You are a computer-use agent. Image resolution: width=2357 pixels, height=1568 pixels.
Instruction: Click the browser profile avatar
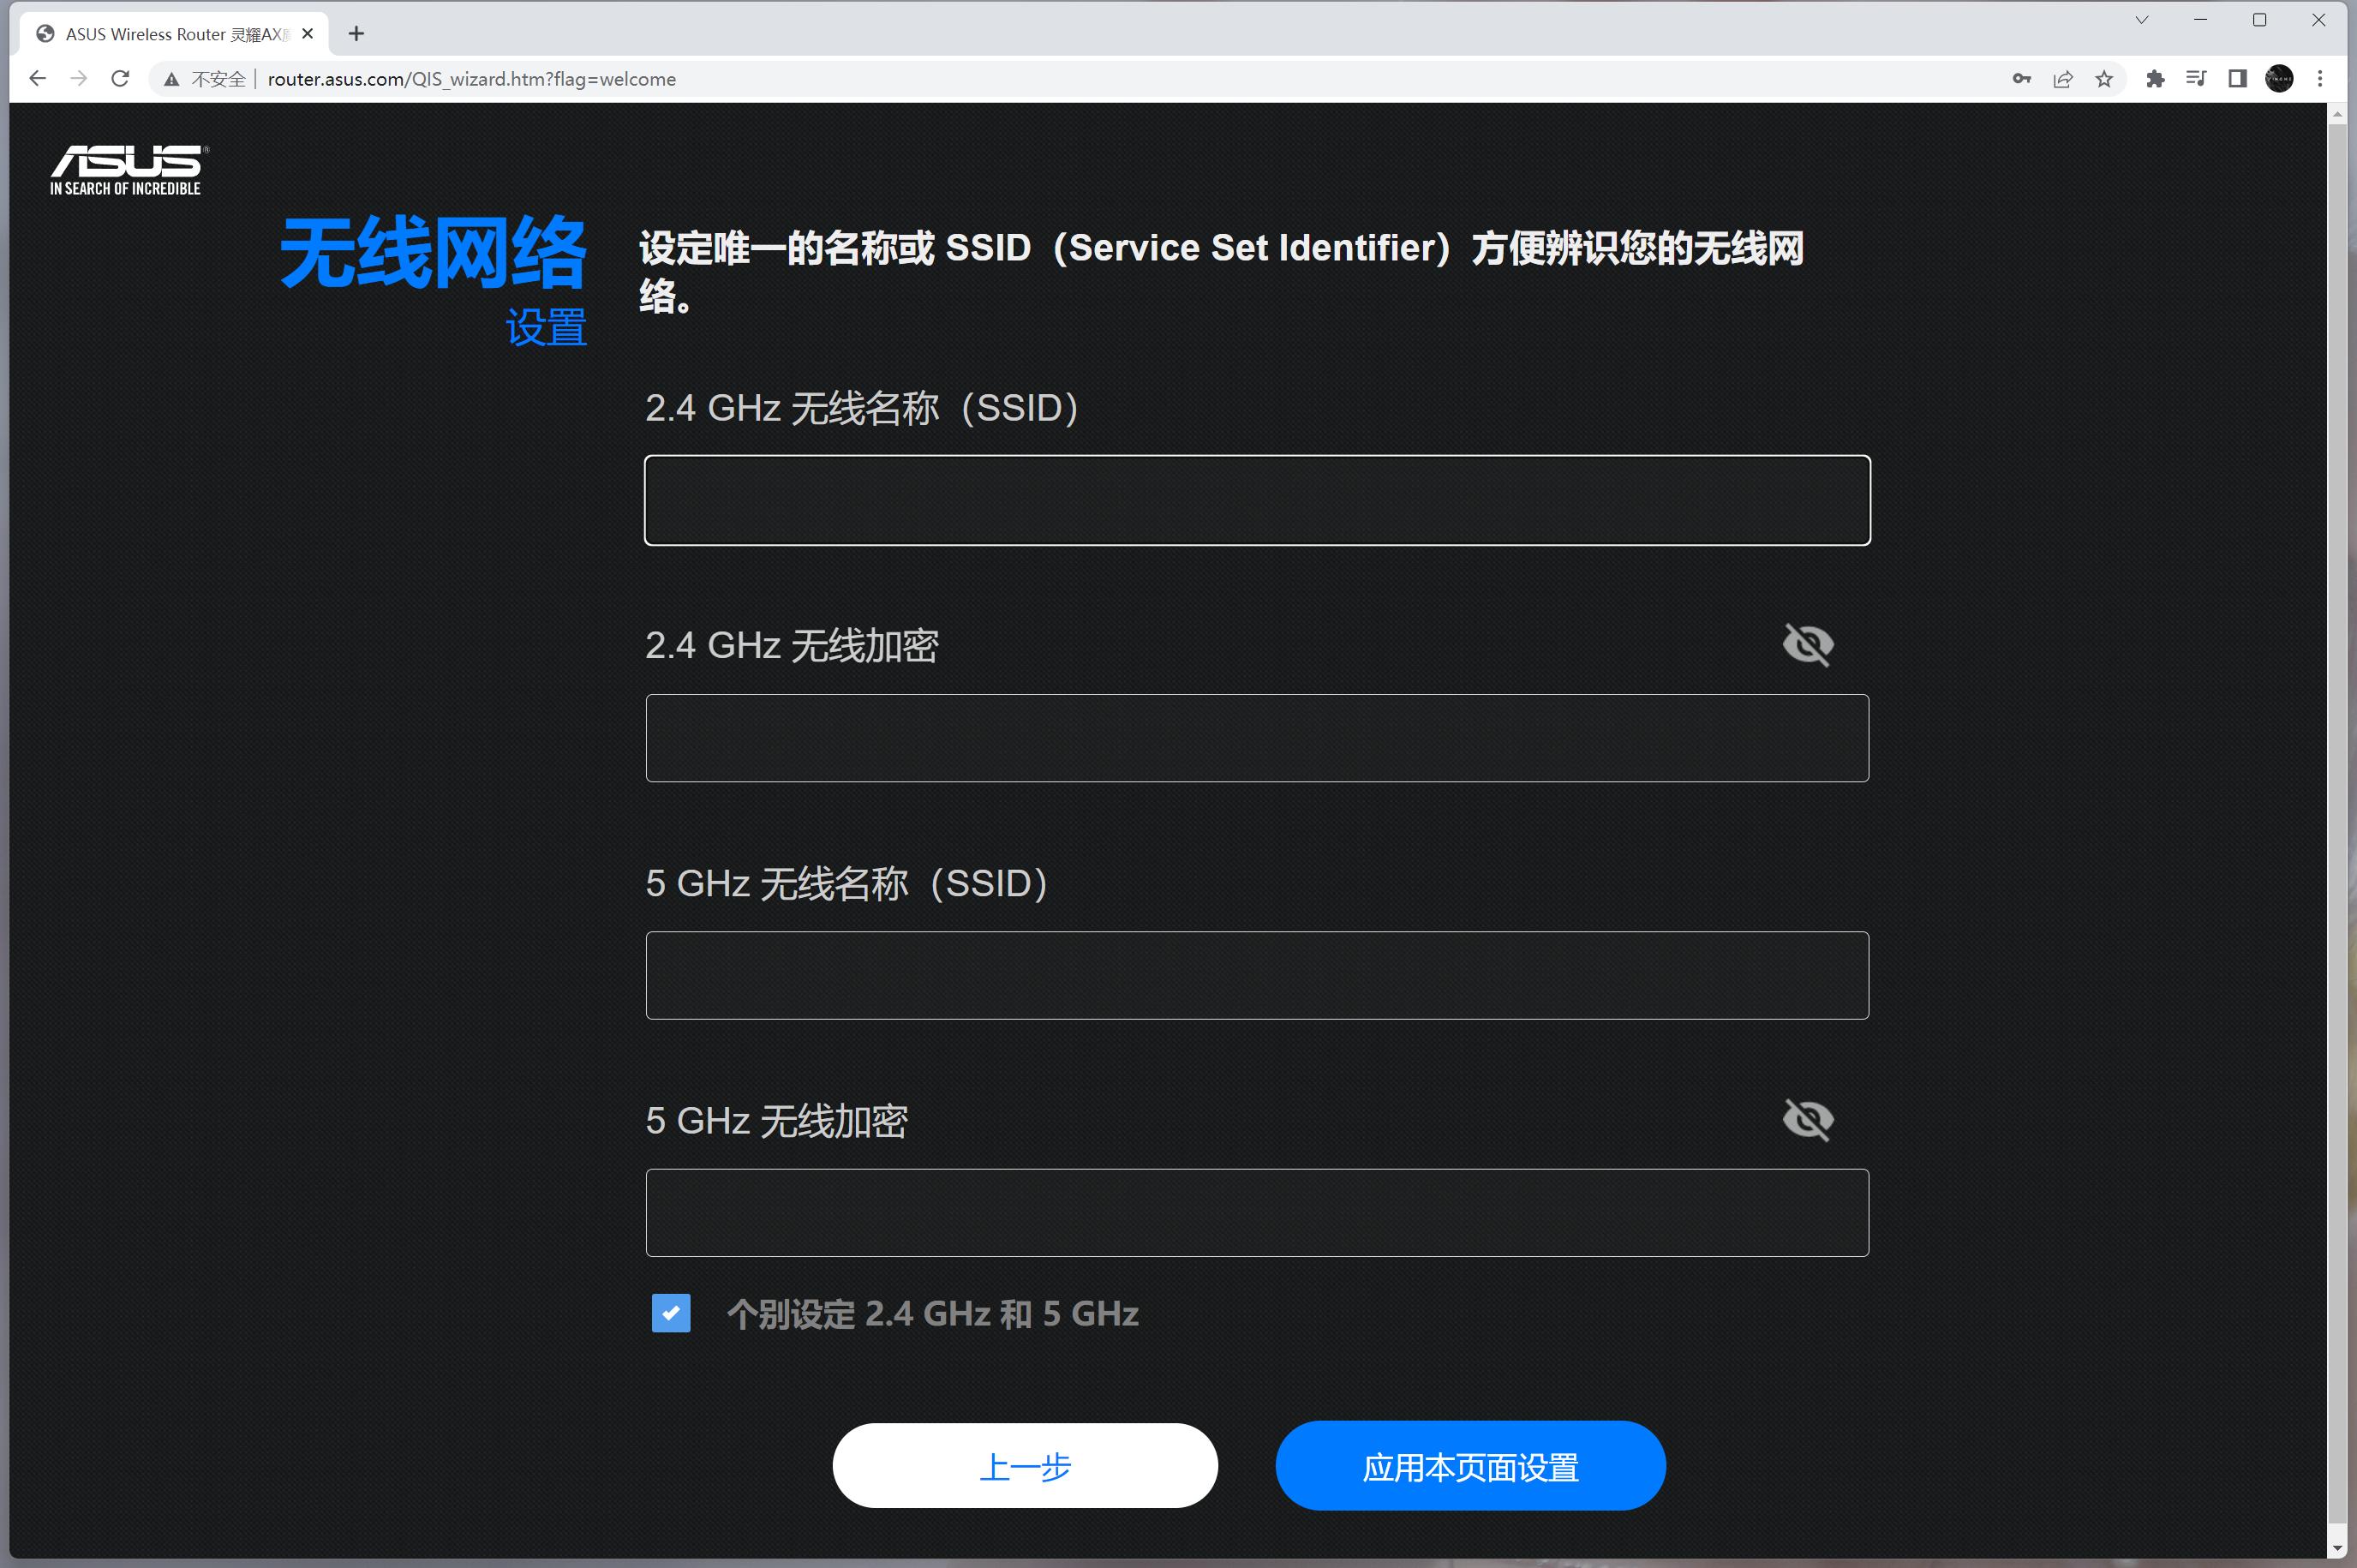click(x=2279, y=78)
